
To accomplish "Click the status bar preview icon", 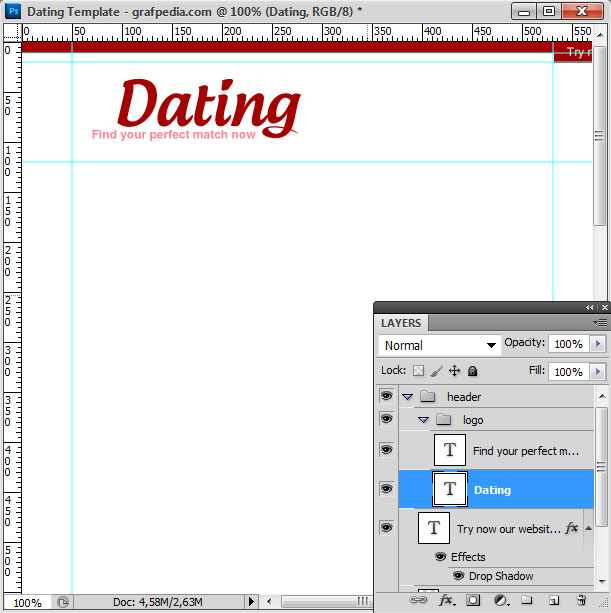I will [63, 602].
